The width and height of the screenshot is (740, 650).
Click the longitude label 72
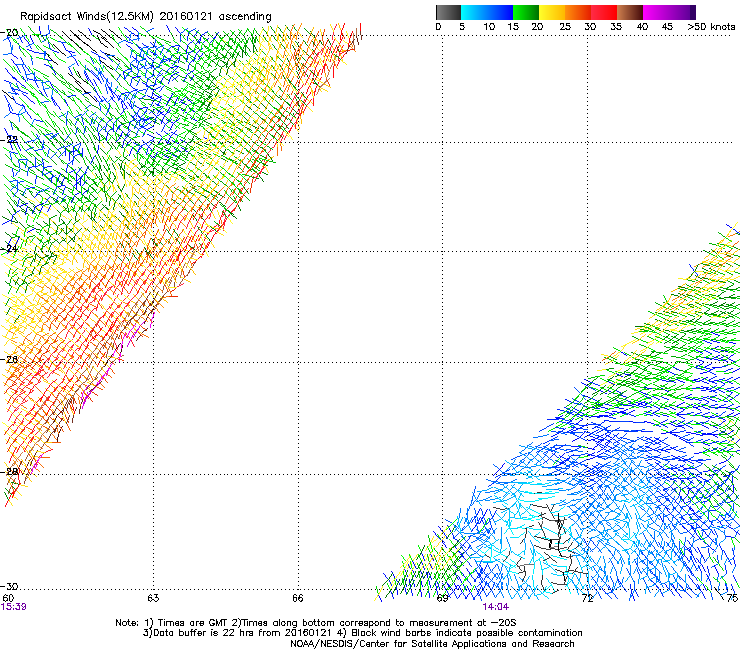coord(587,598)
